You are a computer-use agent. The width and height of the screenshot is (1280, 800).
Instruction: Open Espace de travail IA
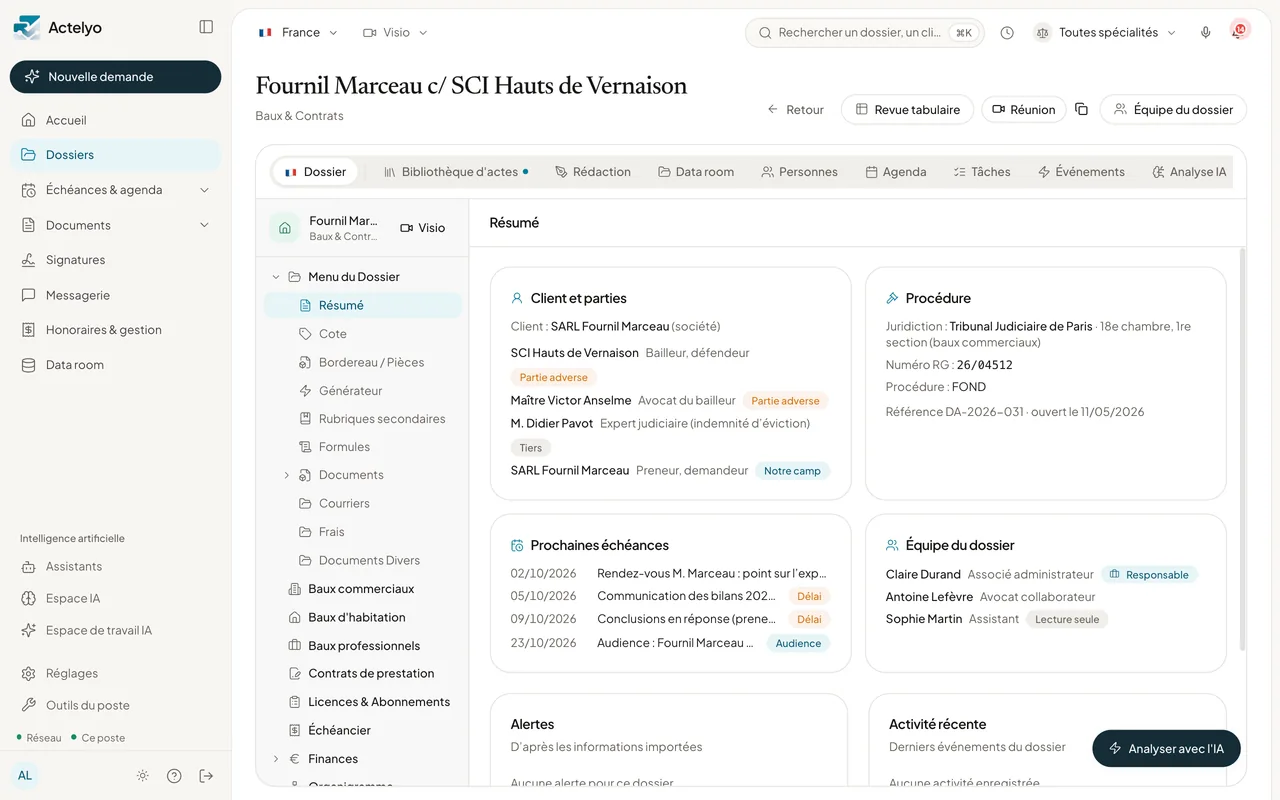115,630
